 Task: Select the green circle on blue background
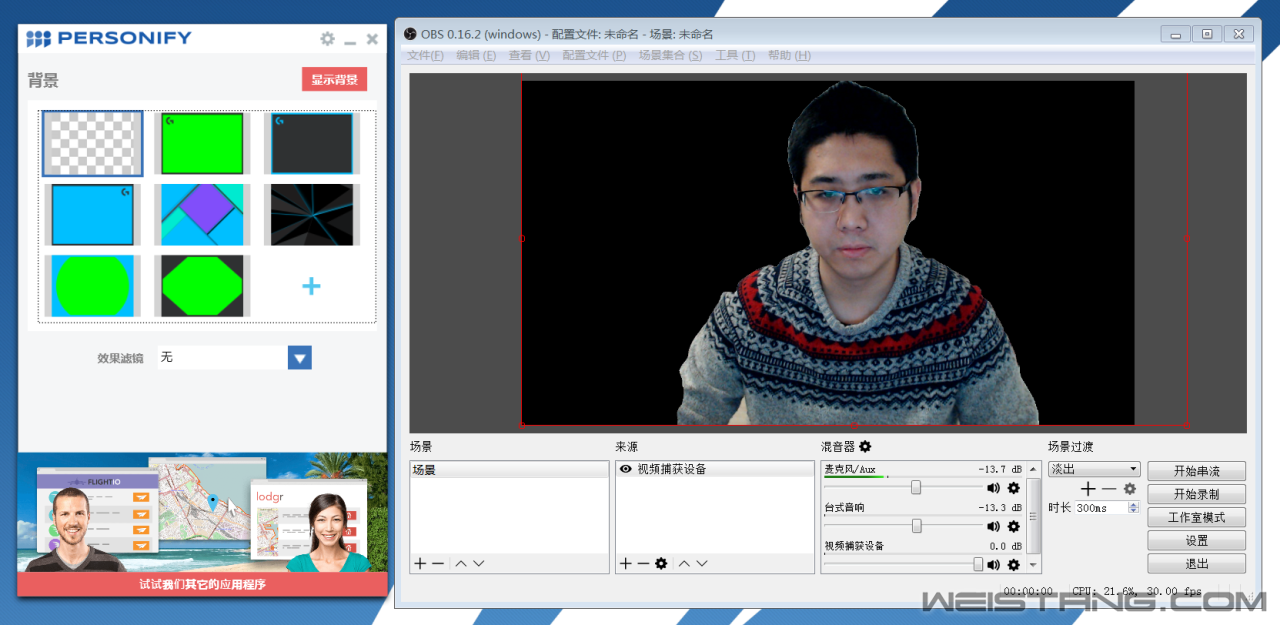[x=92, y=286]
